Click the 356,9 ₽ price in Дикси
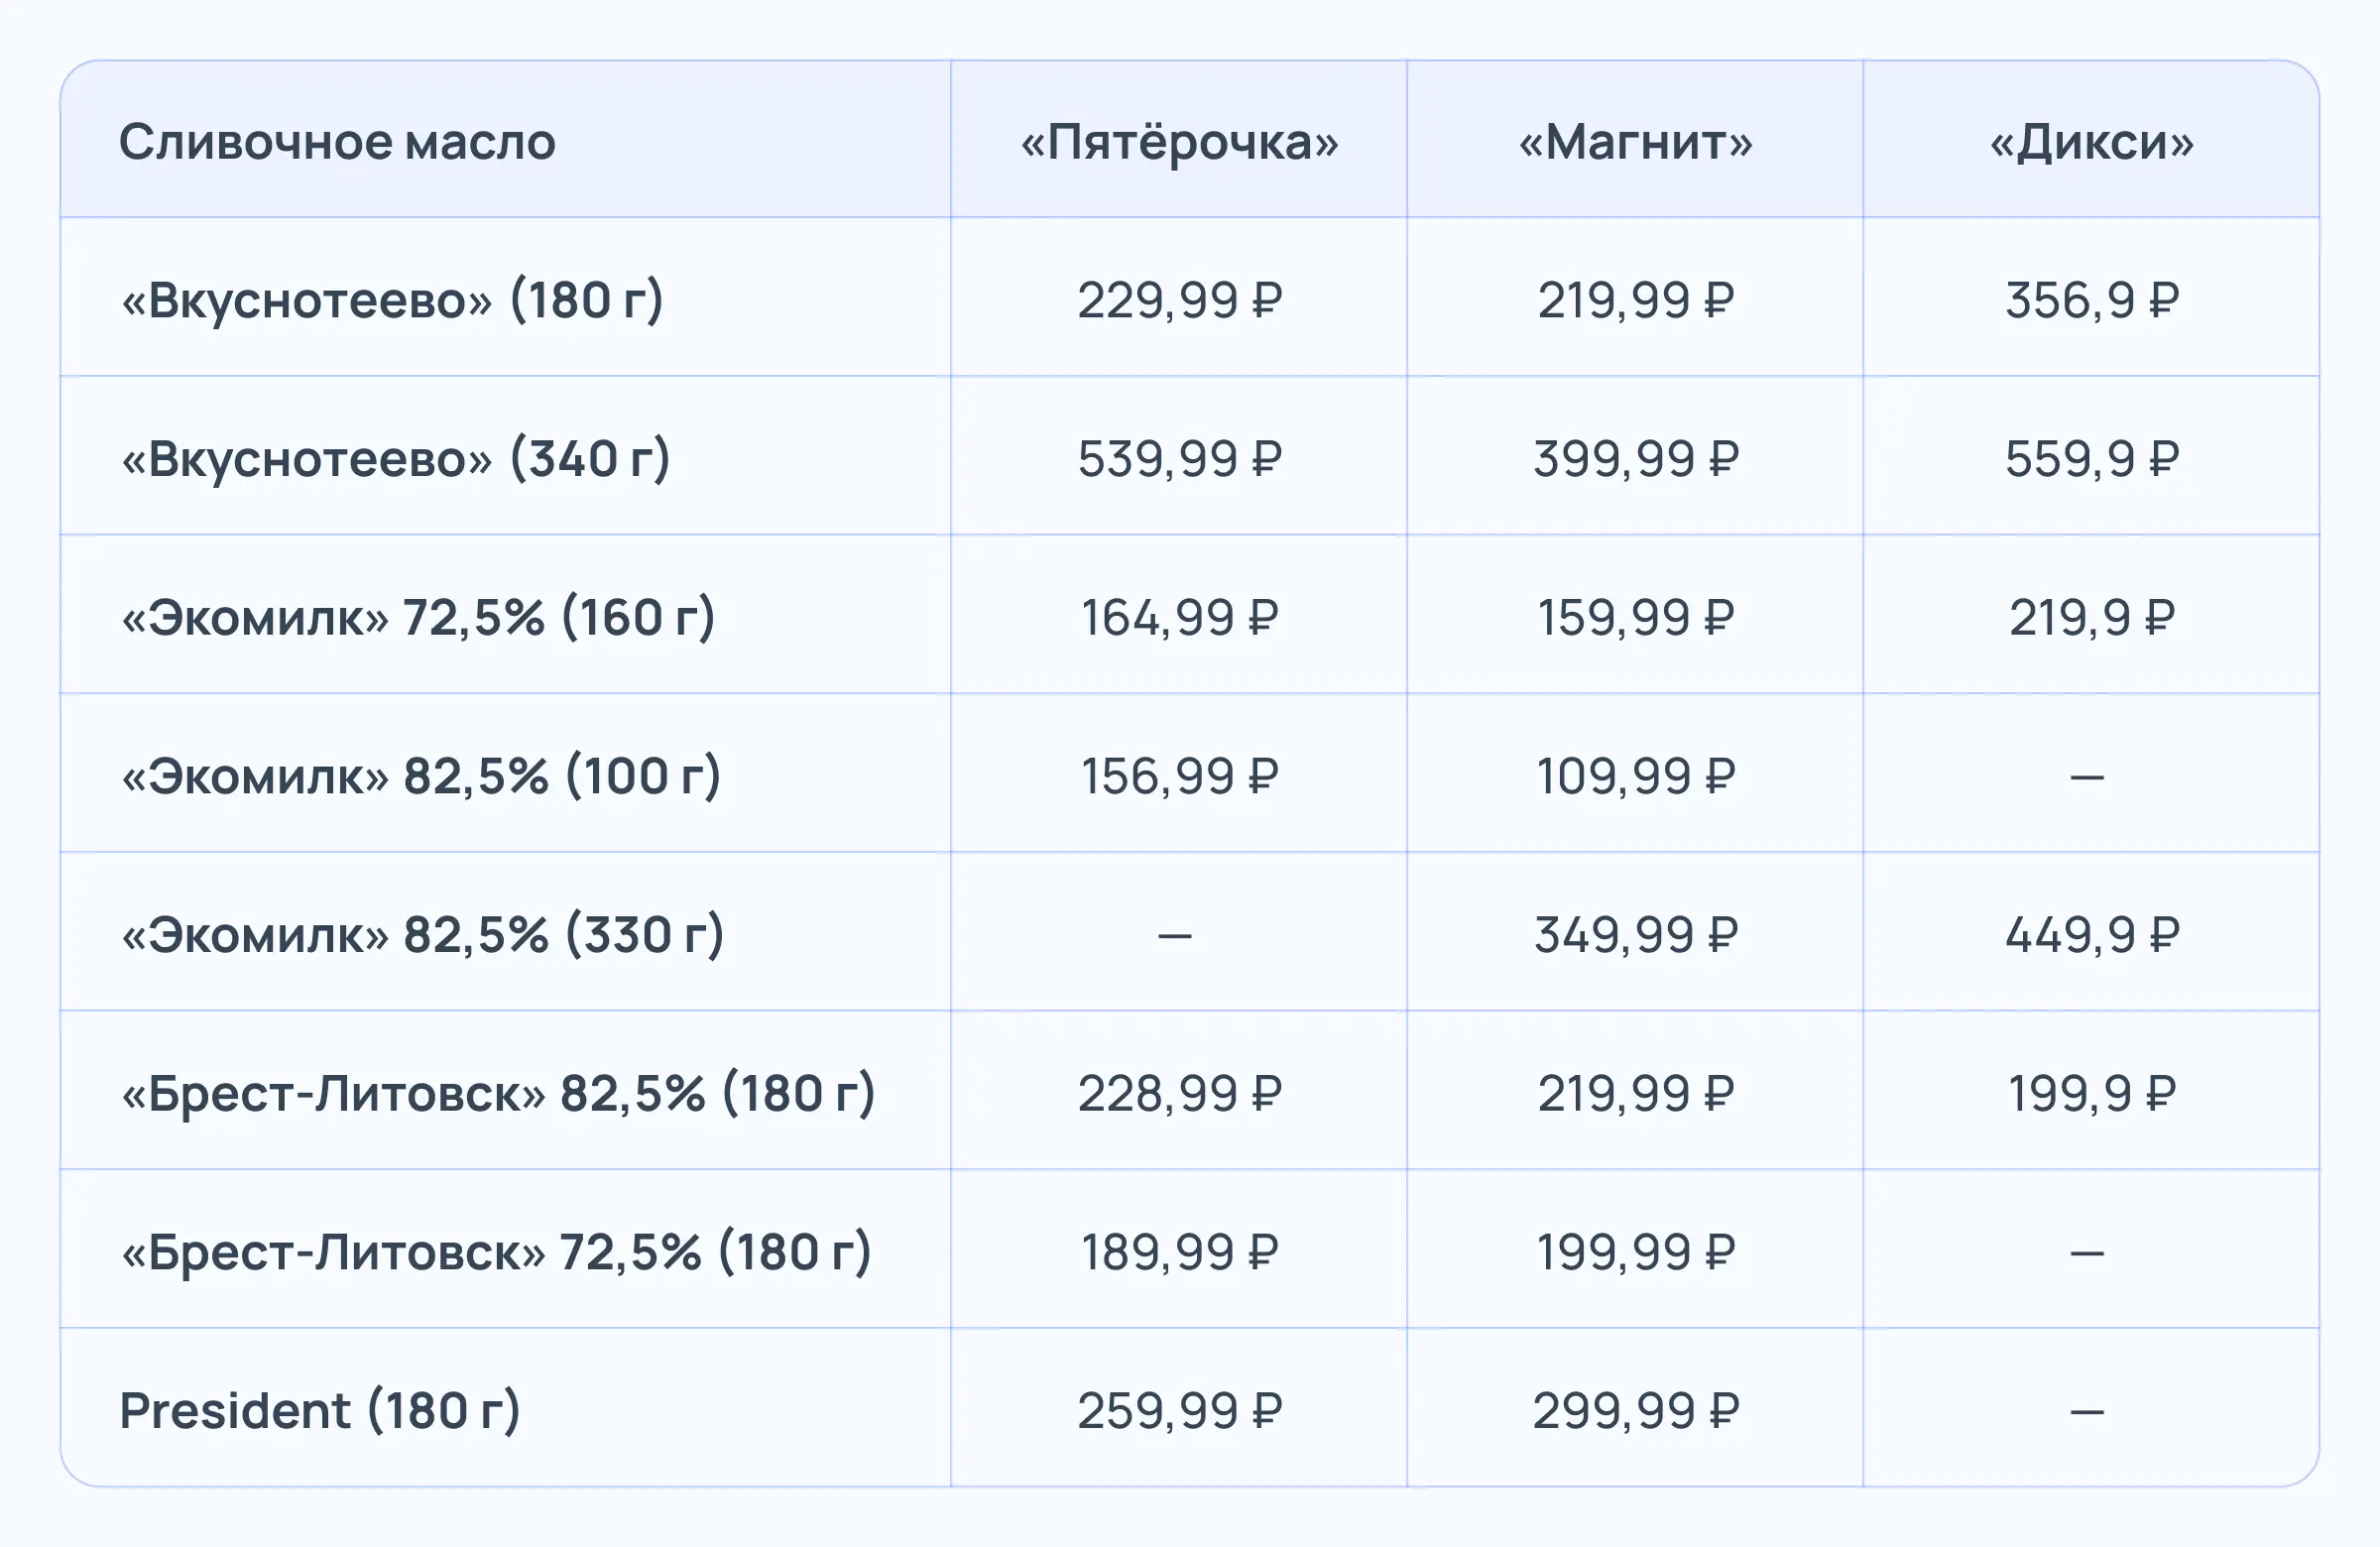The width and height of the screenshot is (2380, 1547). point(2091,300)
